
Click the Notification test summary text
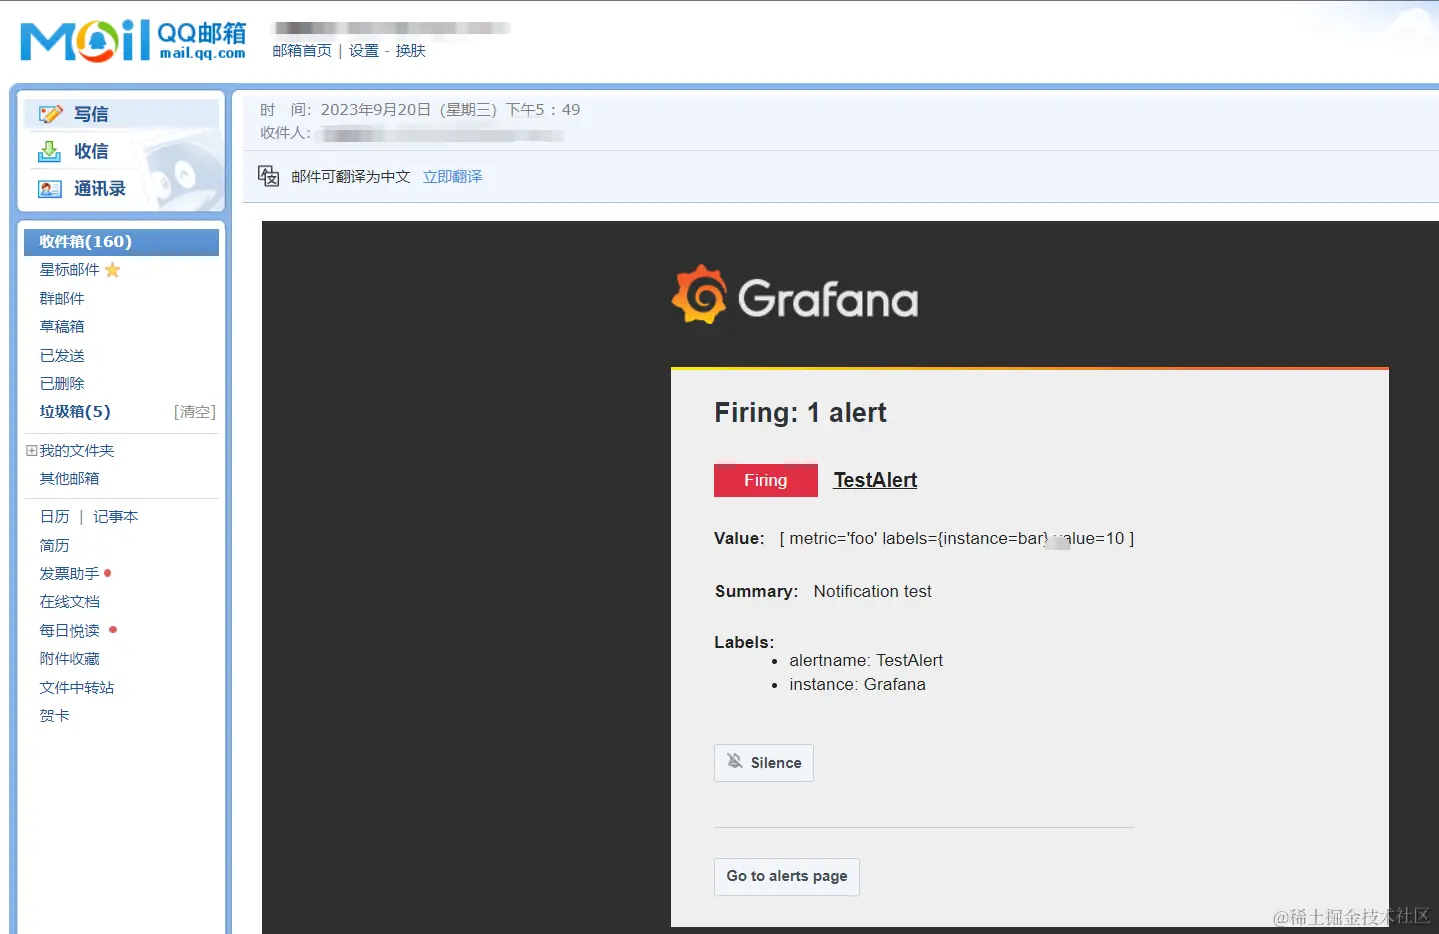pyautogui.click(x=872, y=591)
